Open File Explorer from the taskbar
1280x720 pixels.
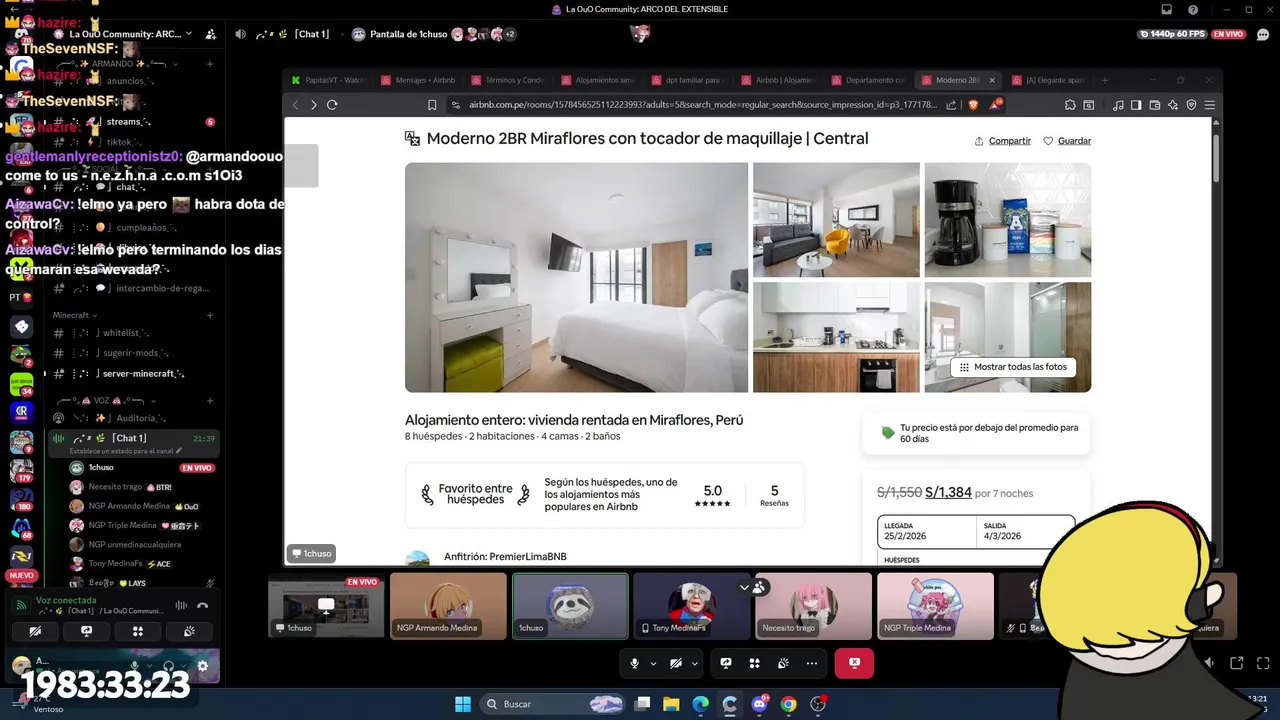(671, 704)
